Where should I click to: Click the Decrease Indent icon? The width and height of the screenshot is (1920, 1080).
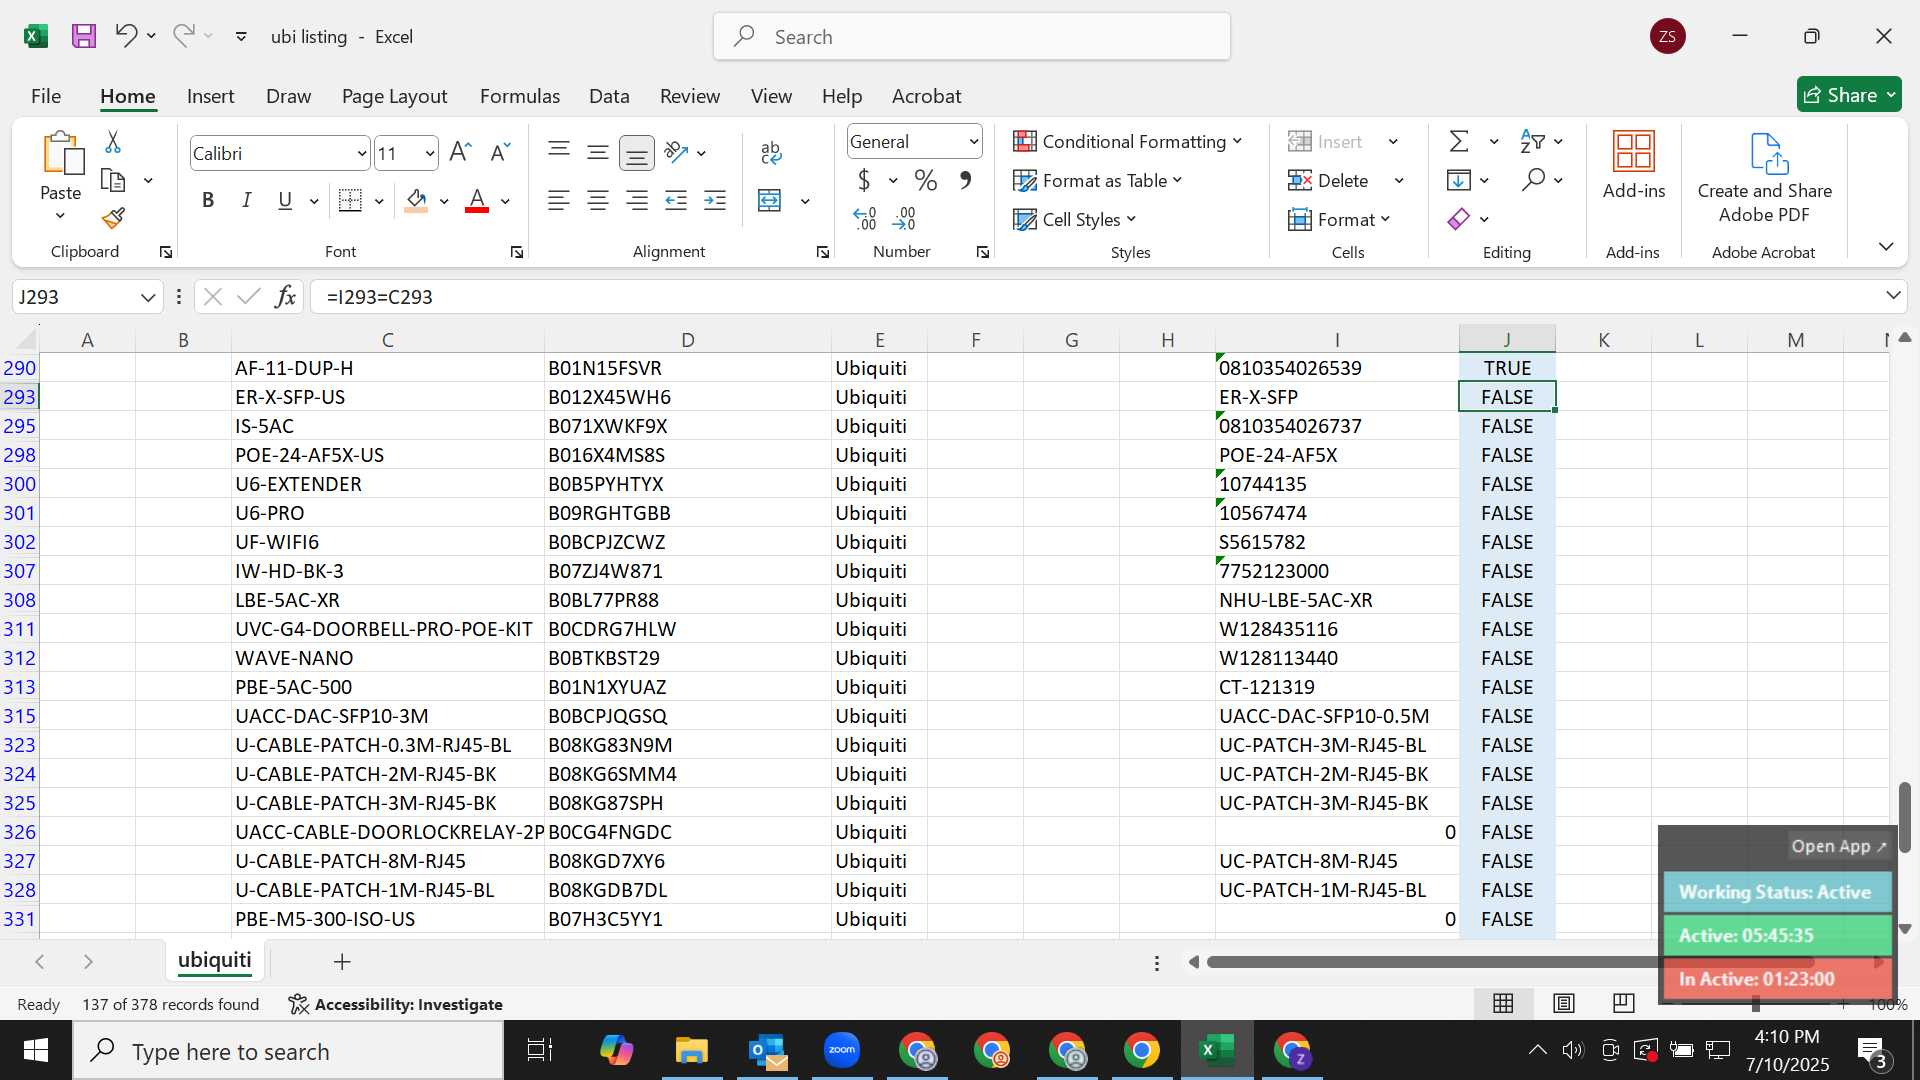point(676,200)
